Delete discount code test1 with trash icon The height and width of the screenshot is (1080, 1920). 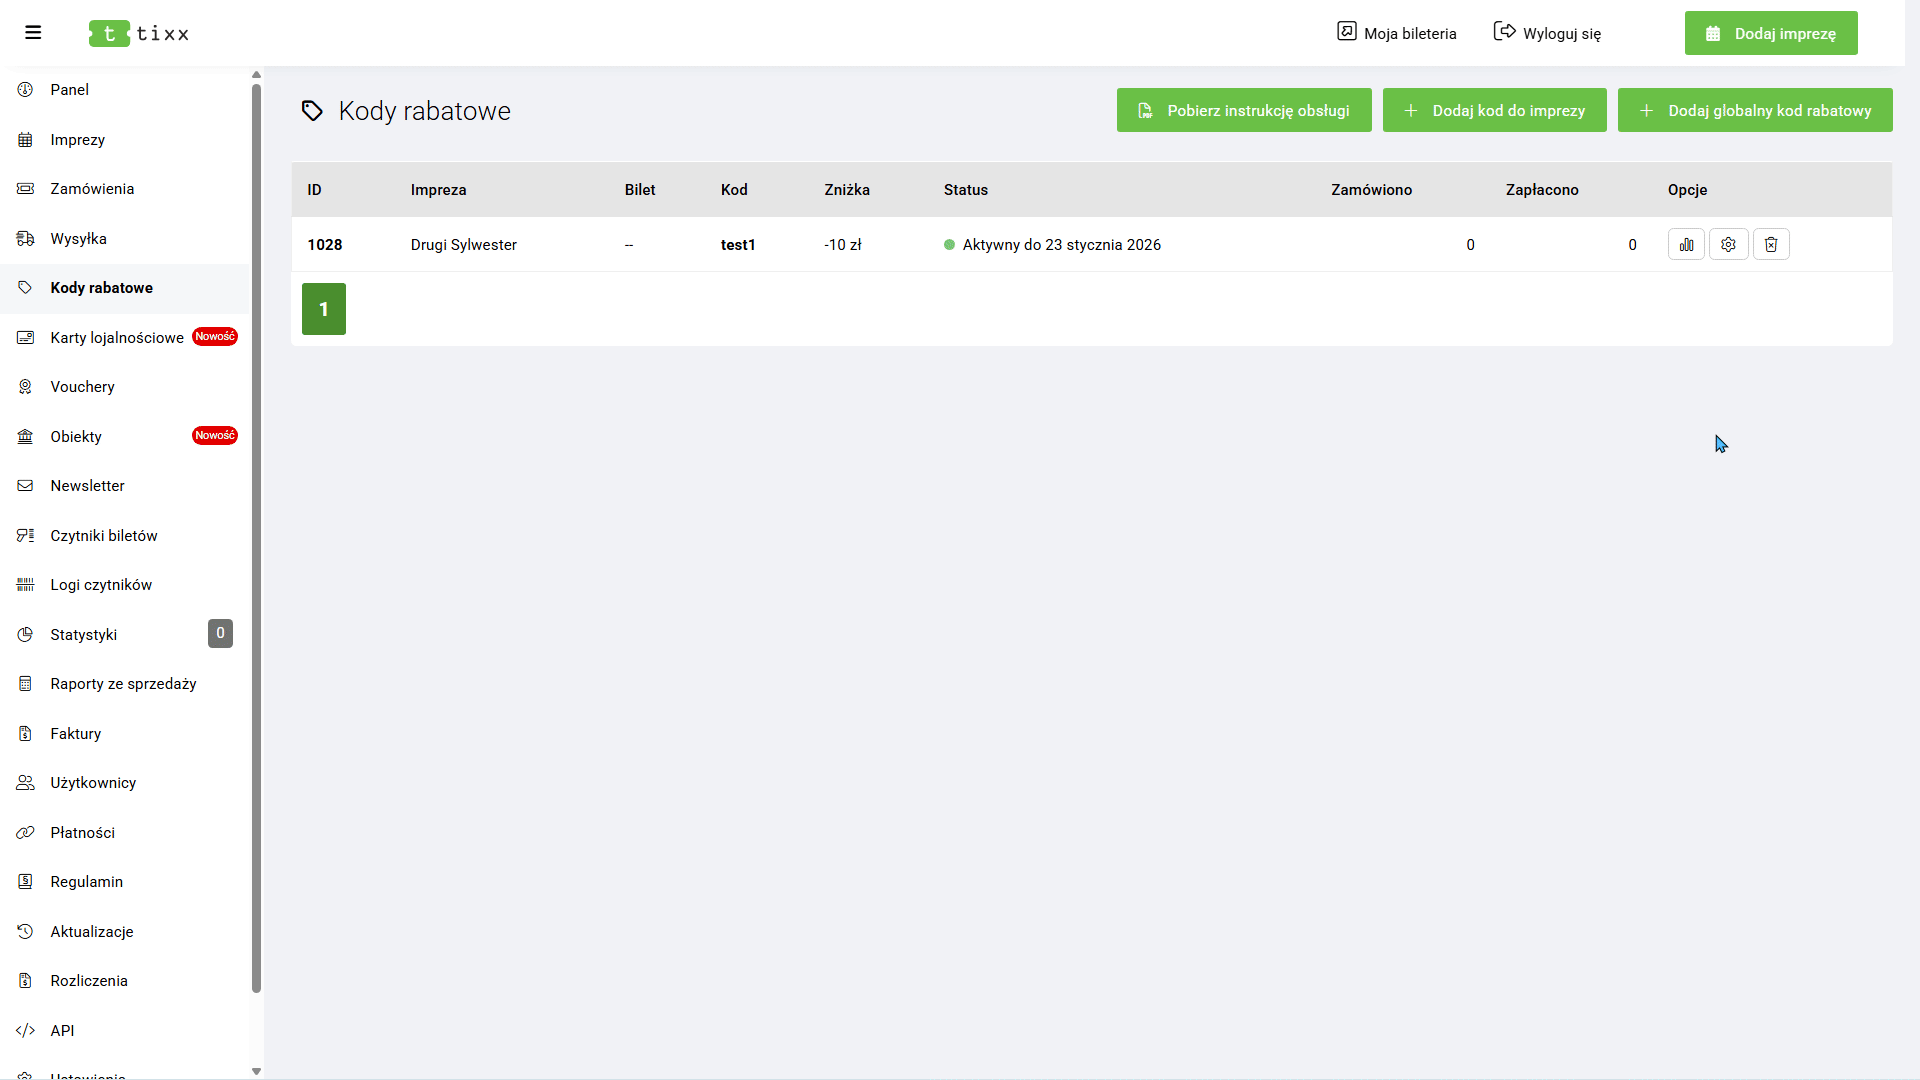(1771, 245)
